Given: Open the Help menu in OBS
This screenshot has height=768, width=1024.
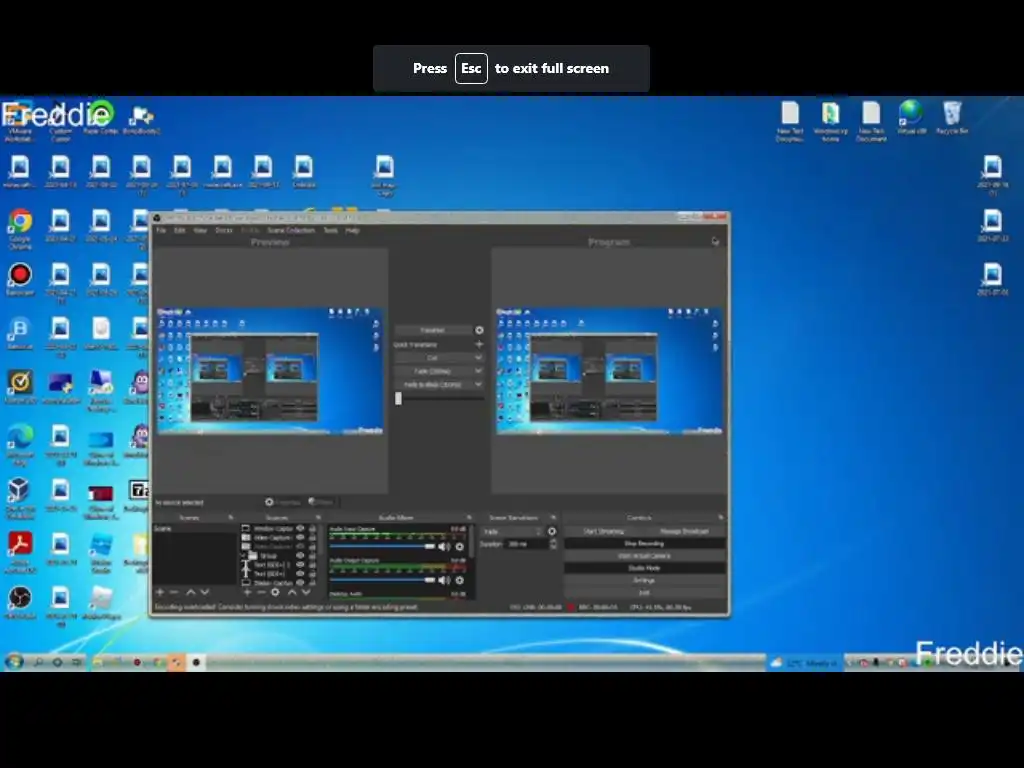Looking at the screenshot, I should [352, 231].
